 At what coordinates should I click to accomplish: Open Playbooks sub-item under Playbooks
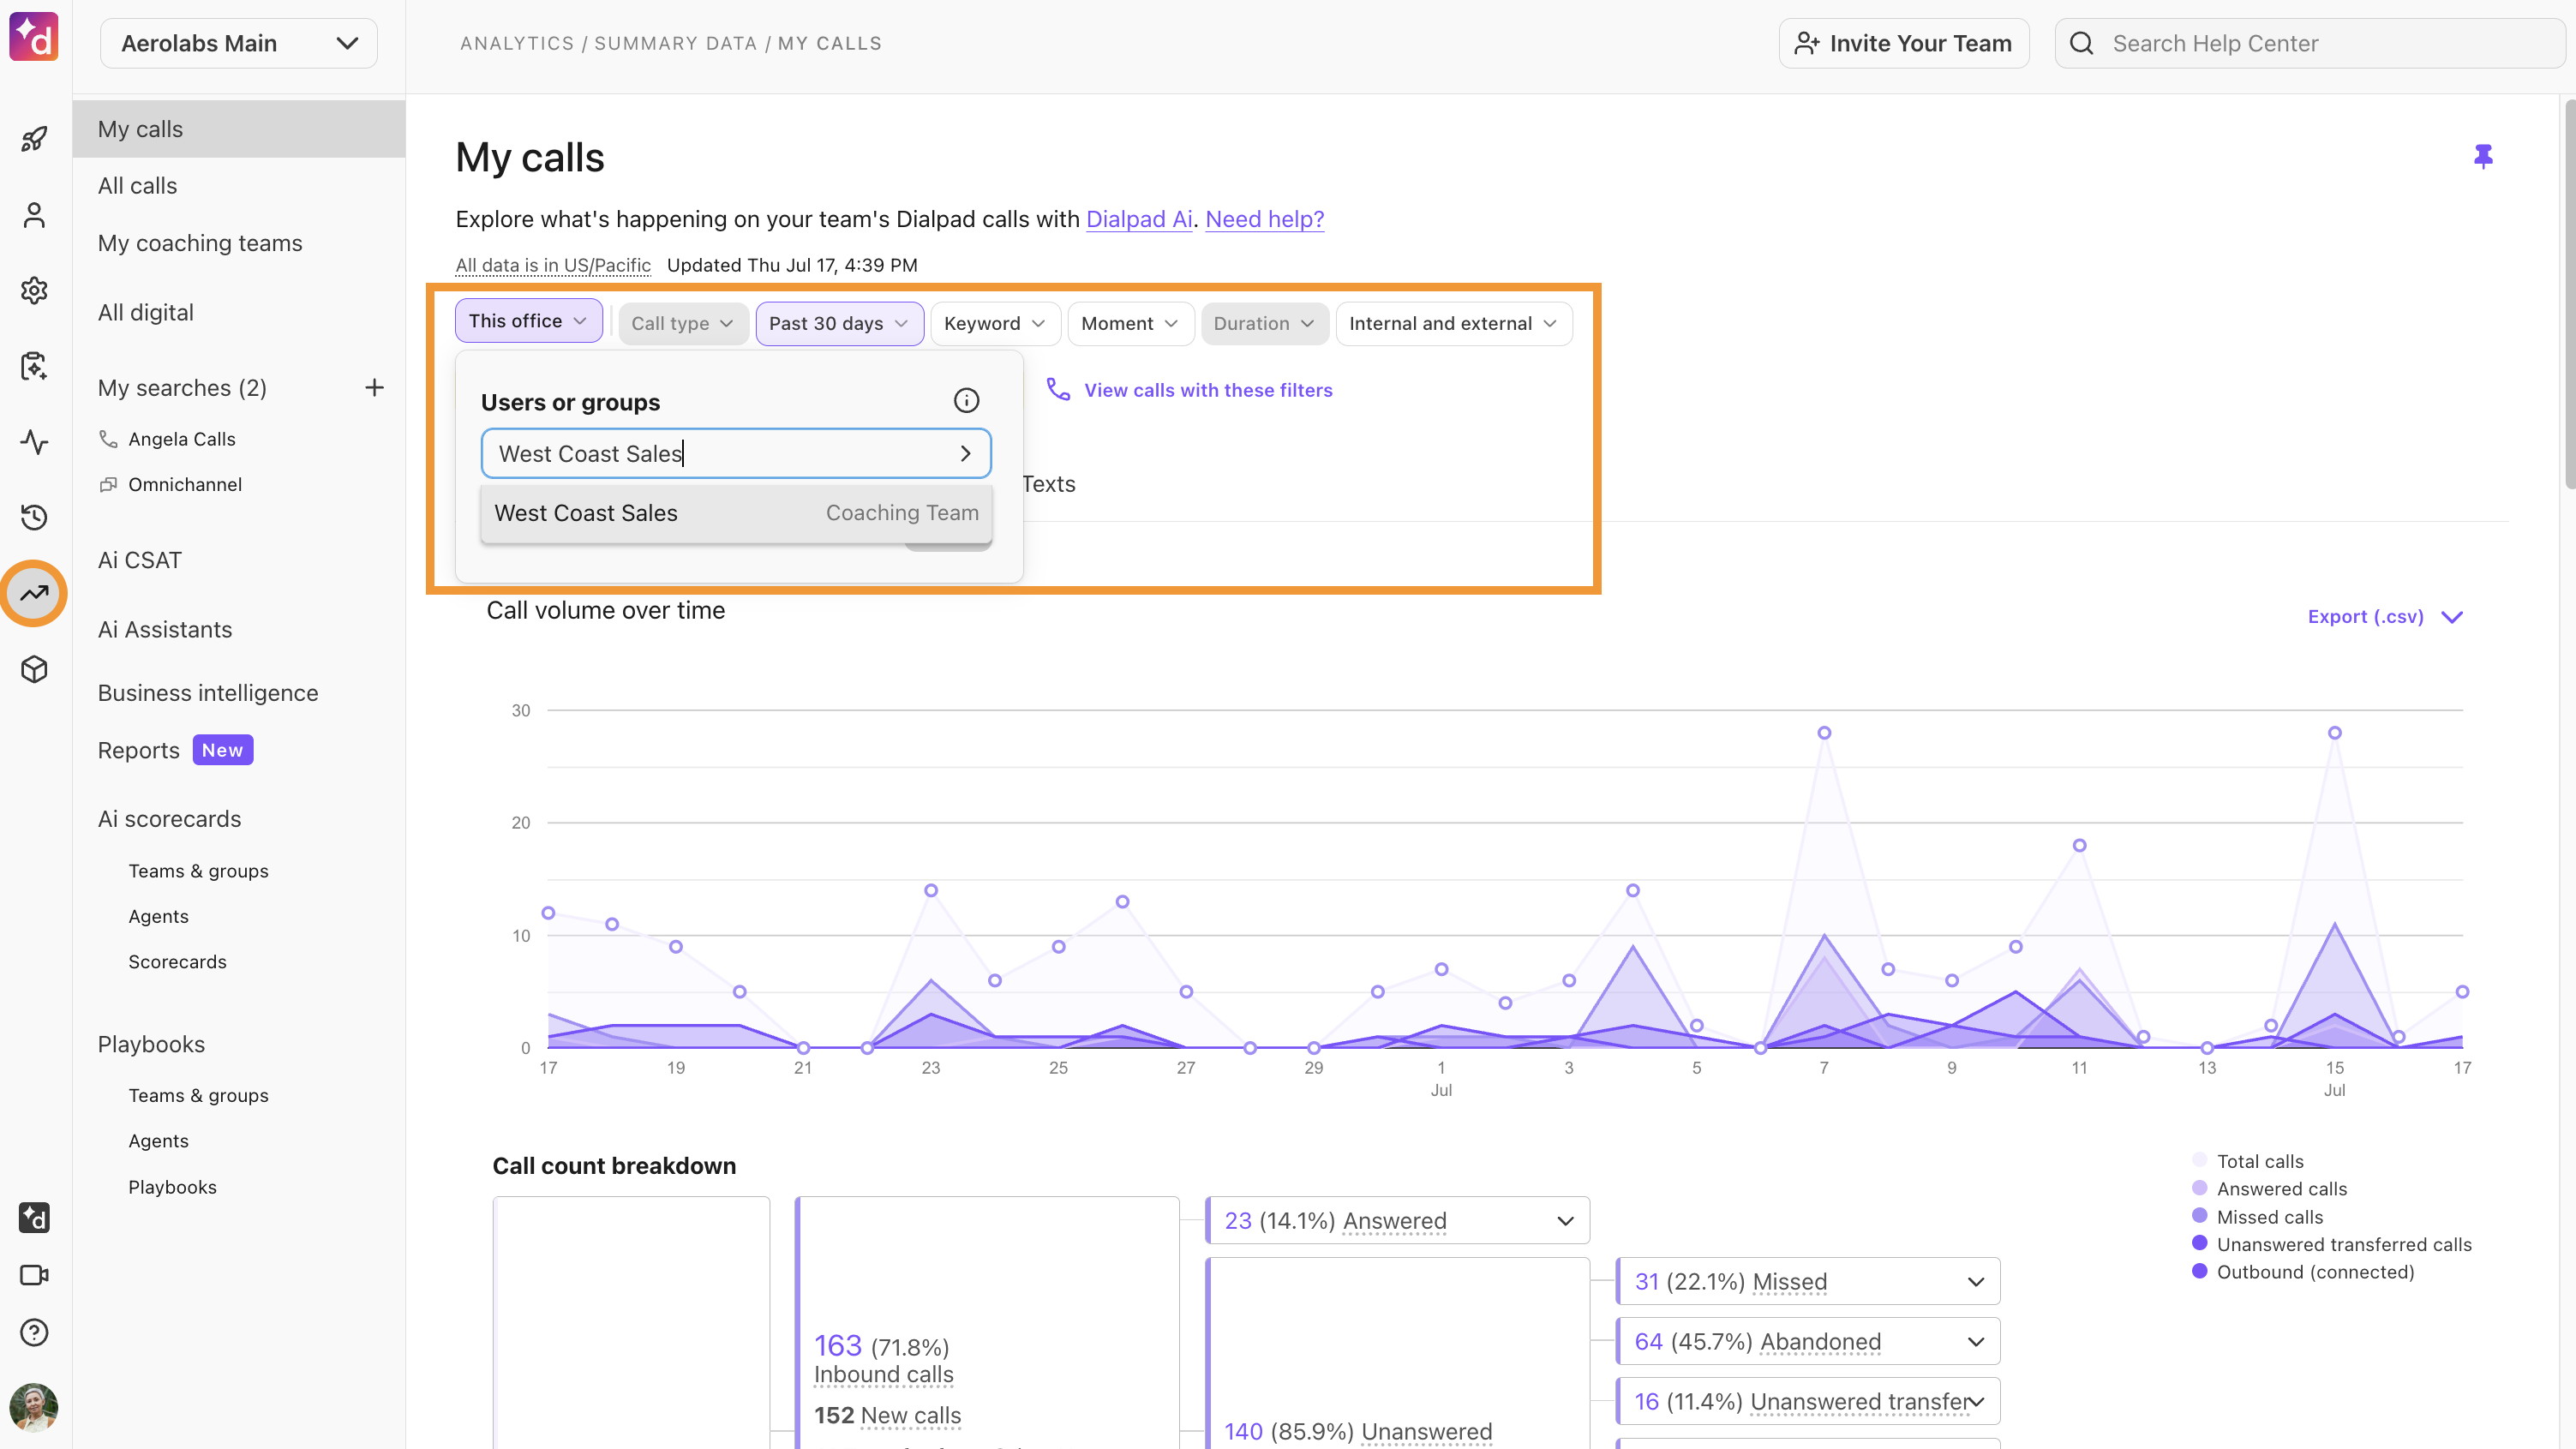coord(172,1187)
